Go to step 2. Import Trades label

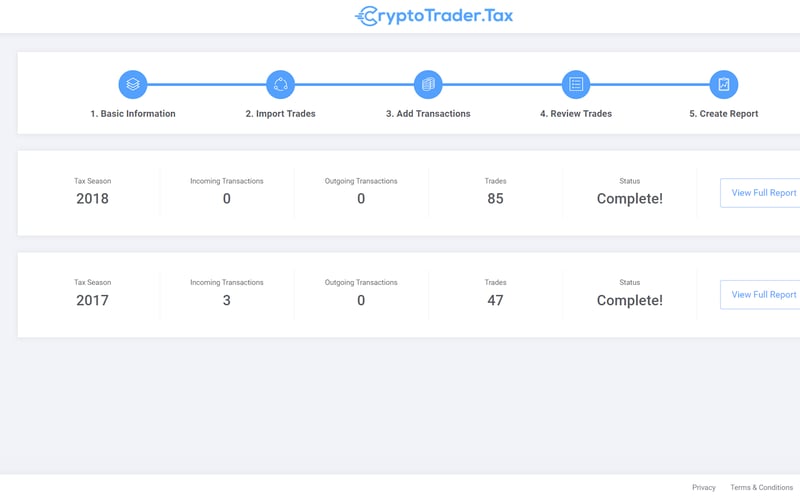click(281, 114)
